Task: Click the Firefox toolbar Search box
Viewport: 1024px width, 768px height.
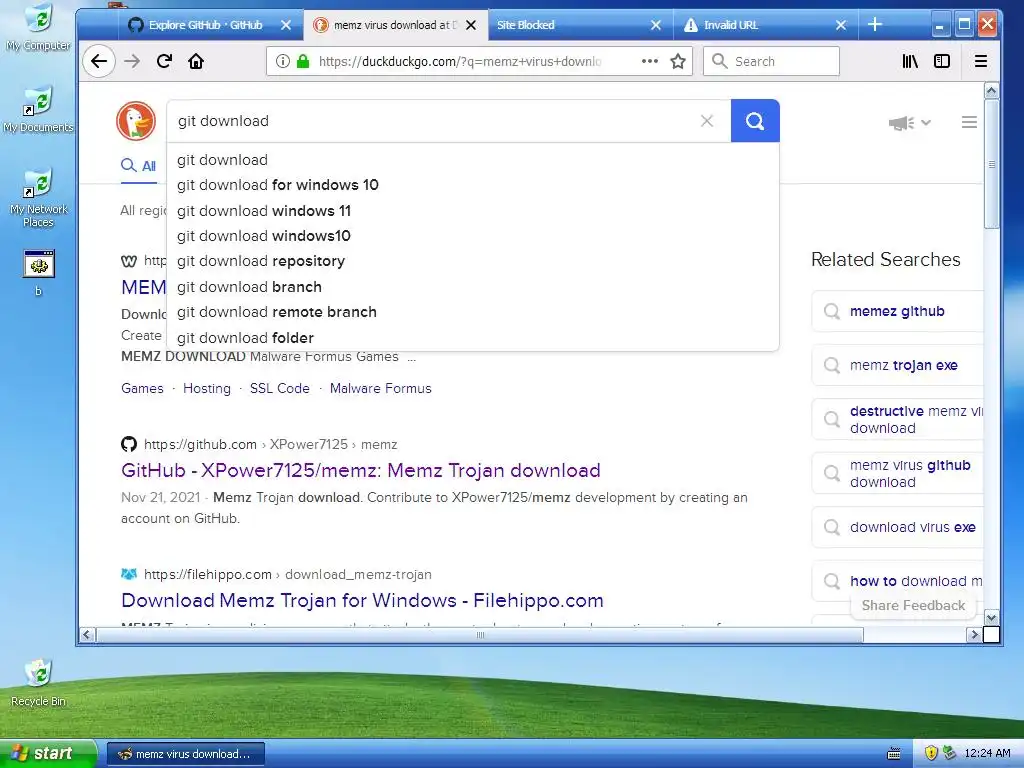Action: (x=771, y=61)
